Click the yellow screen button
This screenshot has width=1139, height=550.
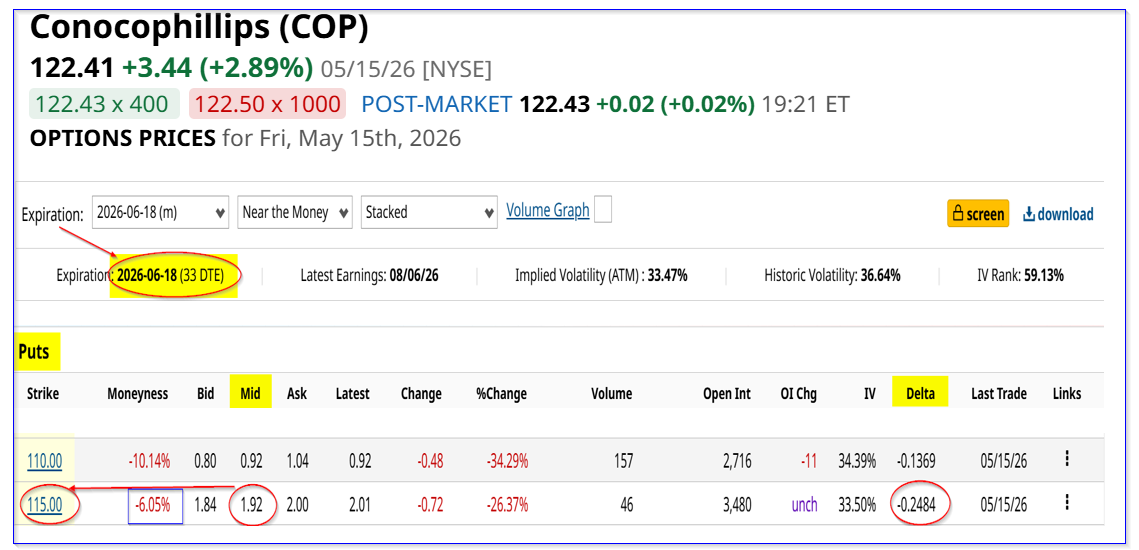click(x=978, y=214)
